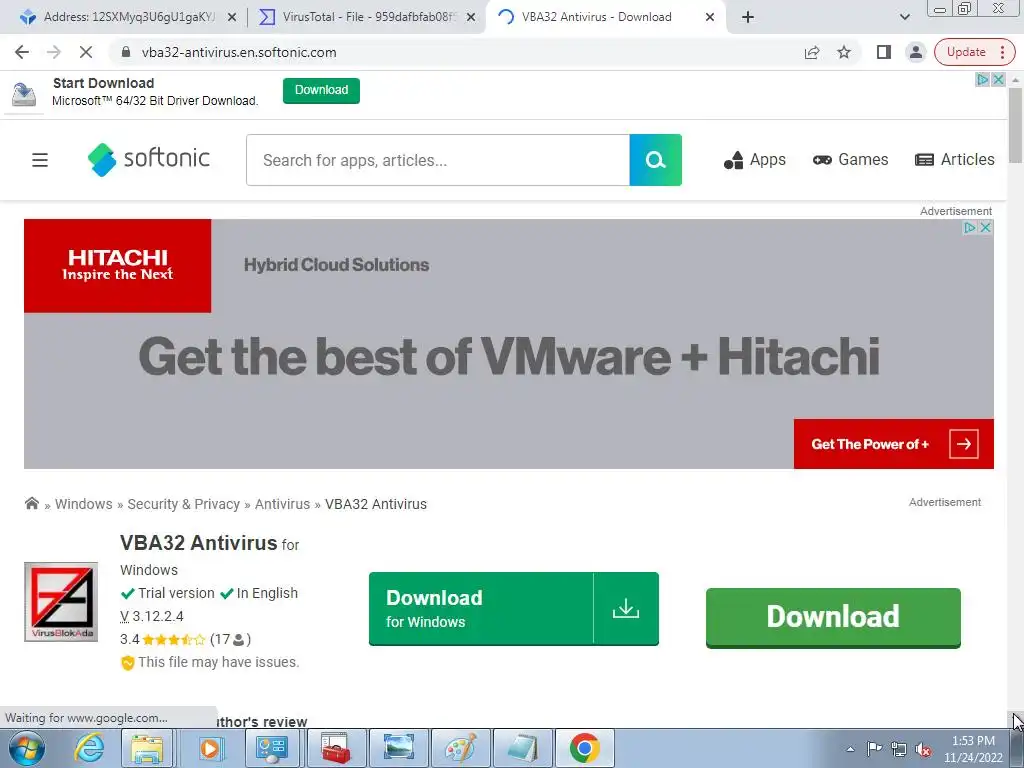The image size is (1024, 768).
Task: Close the VirusTotal tab
Action: (x=471, y=17)
